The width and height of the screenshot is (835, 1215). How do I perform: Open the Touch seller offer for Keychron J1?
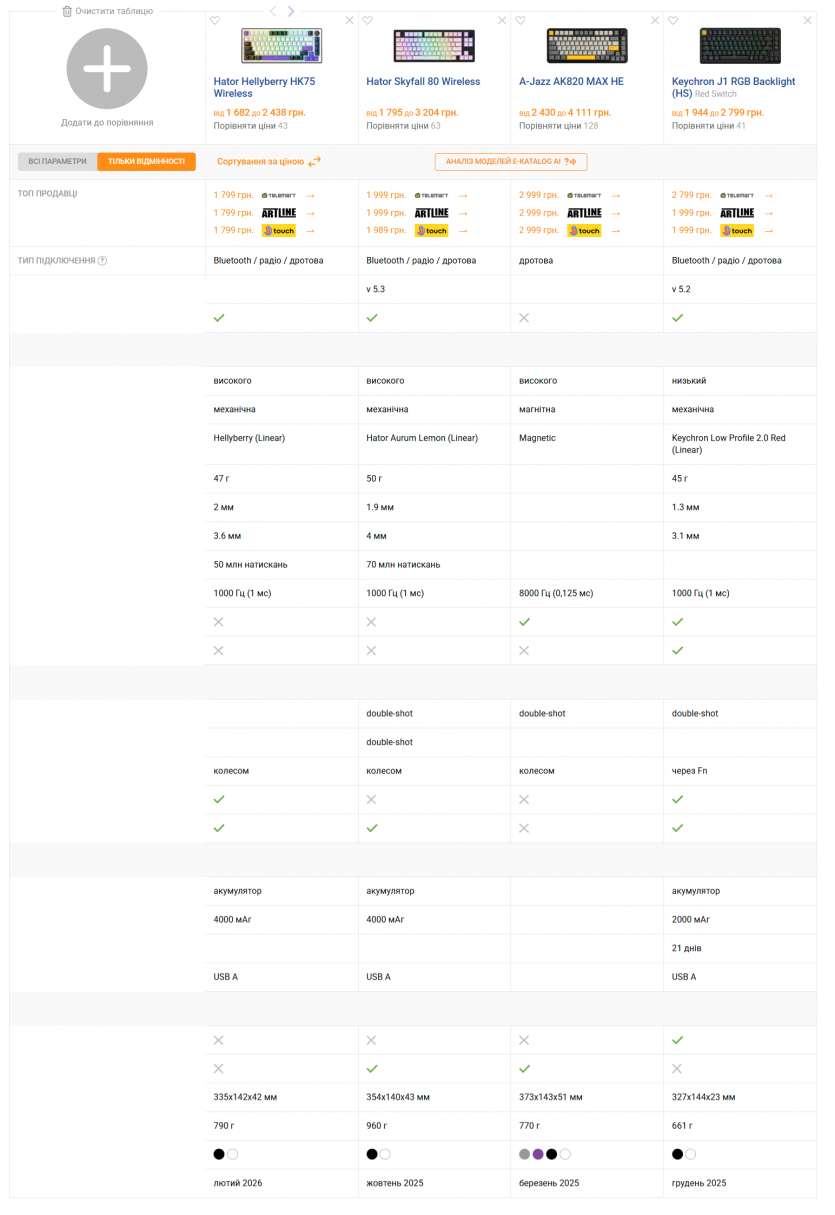point(737,231)
